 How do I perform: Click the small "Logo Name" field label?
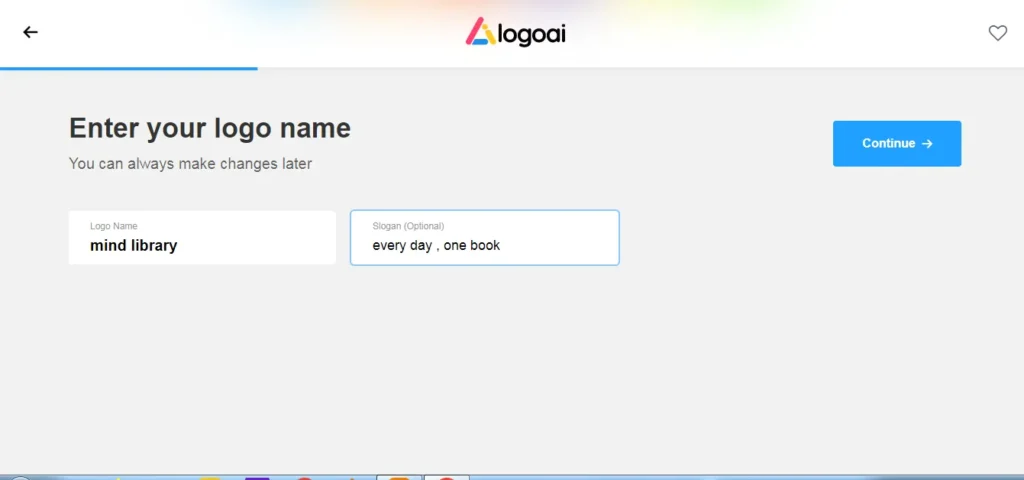pyautogui.click(x=114, y=226)
